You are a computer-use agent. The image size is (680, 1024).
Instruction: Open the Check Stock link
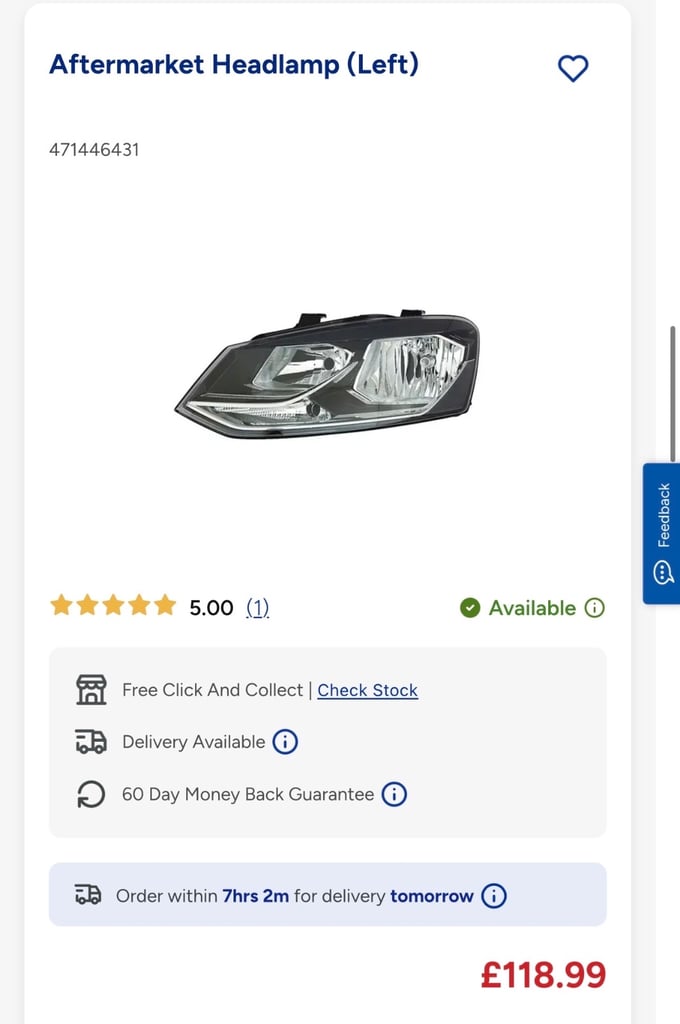point(368,690)
